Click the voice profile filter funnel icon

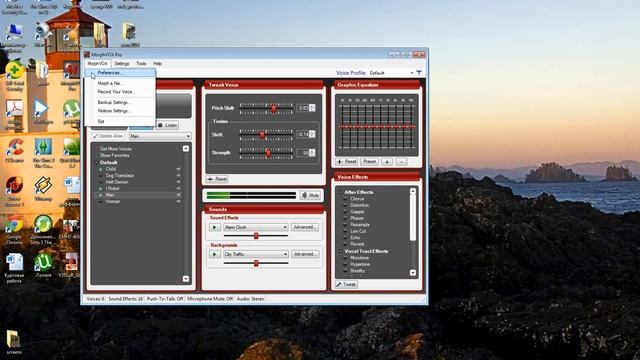point(419,73)
